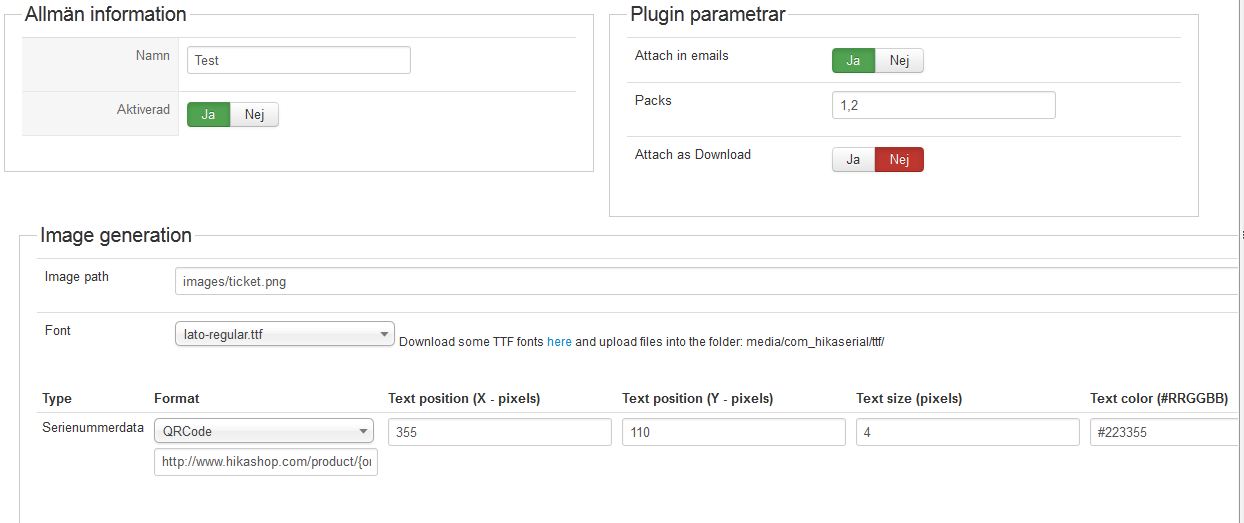Set Aktiverad to Ja
The width and height of the screenshot is (1244, 523).
[209, 114]
